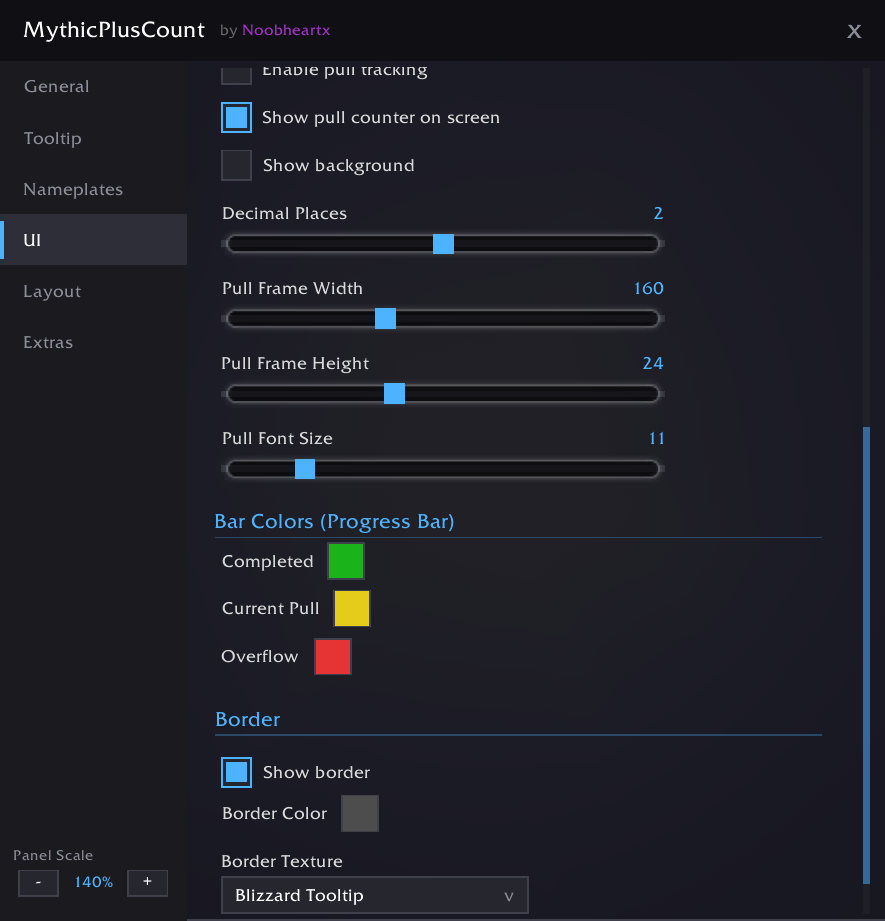Pick the green Completed bar color

click(x=346, y=561)
